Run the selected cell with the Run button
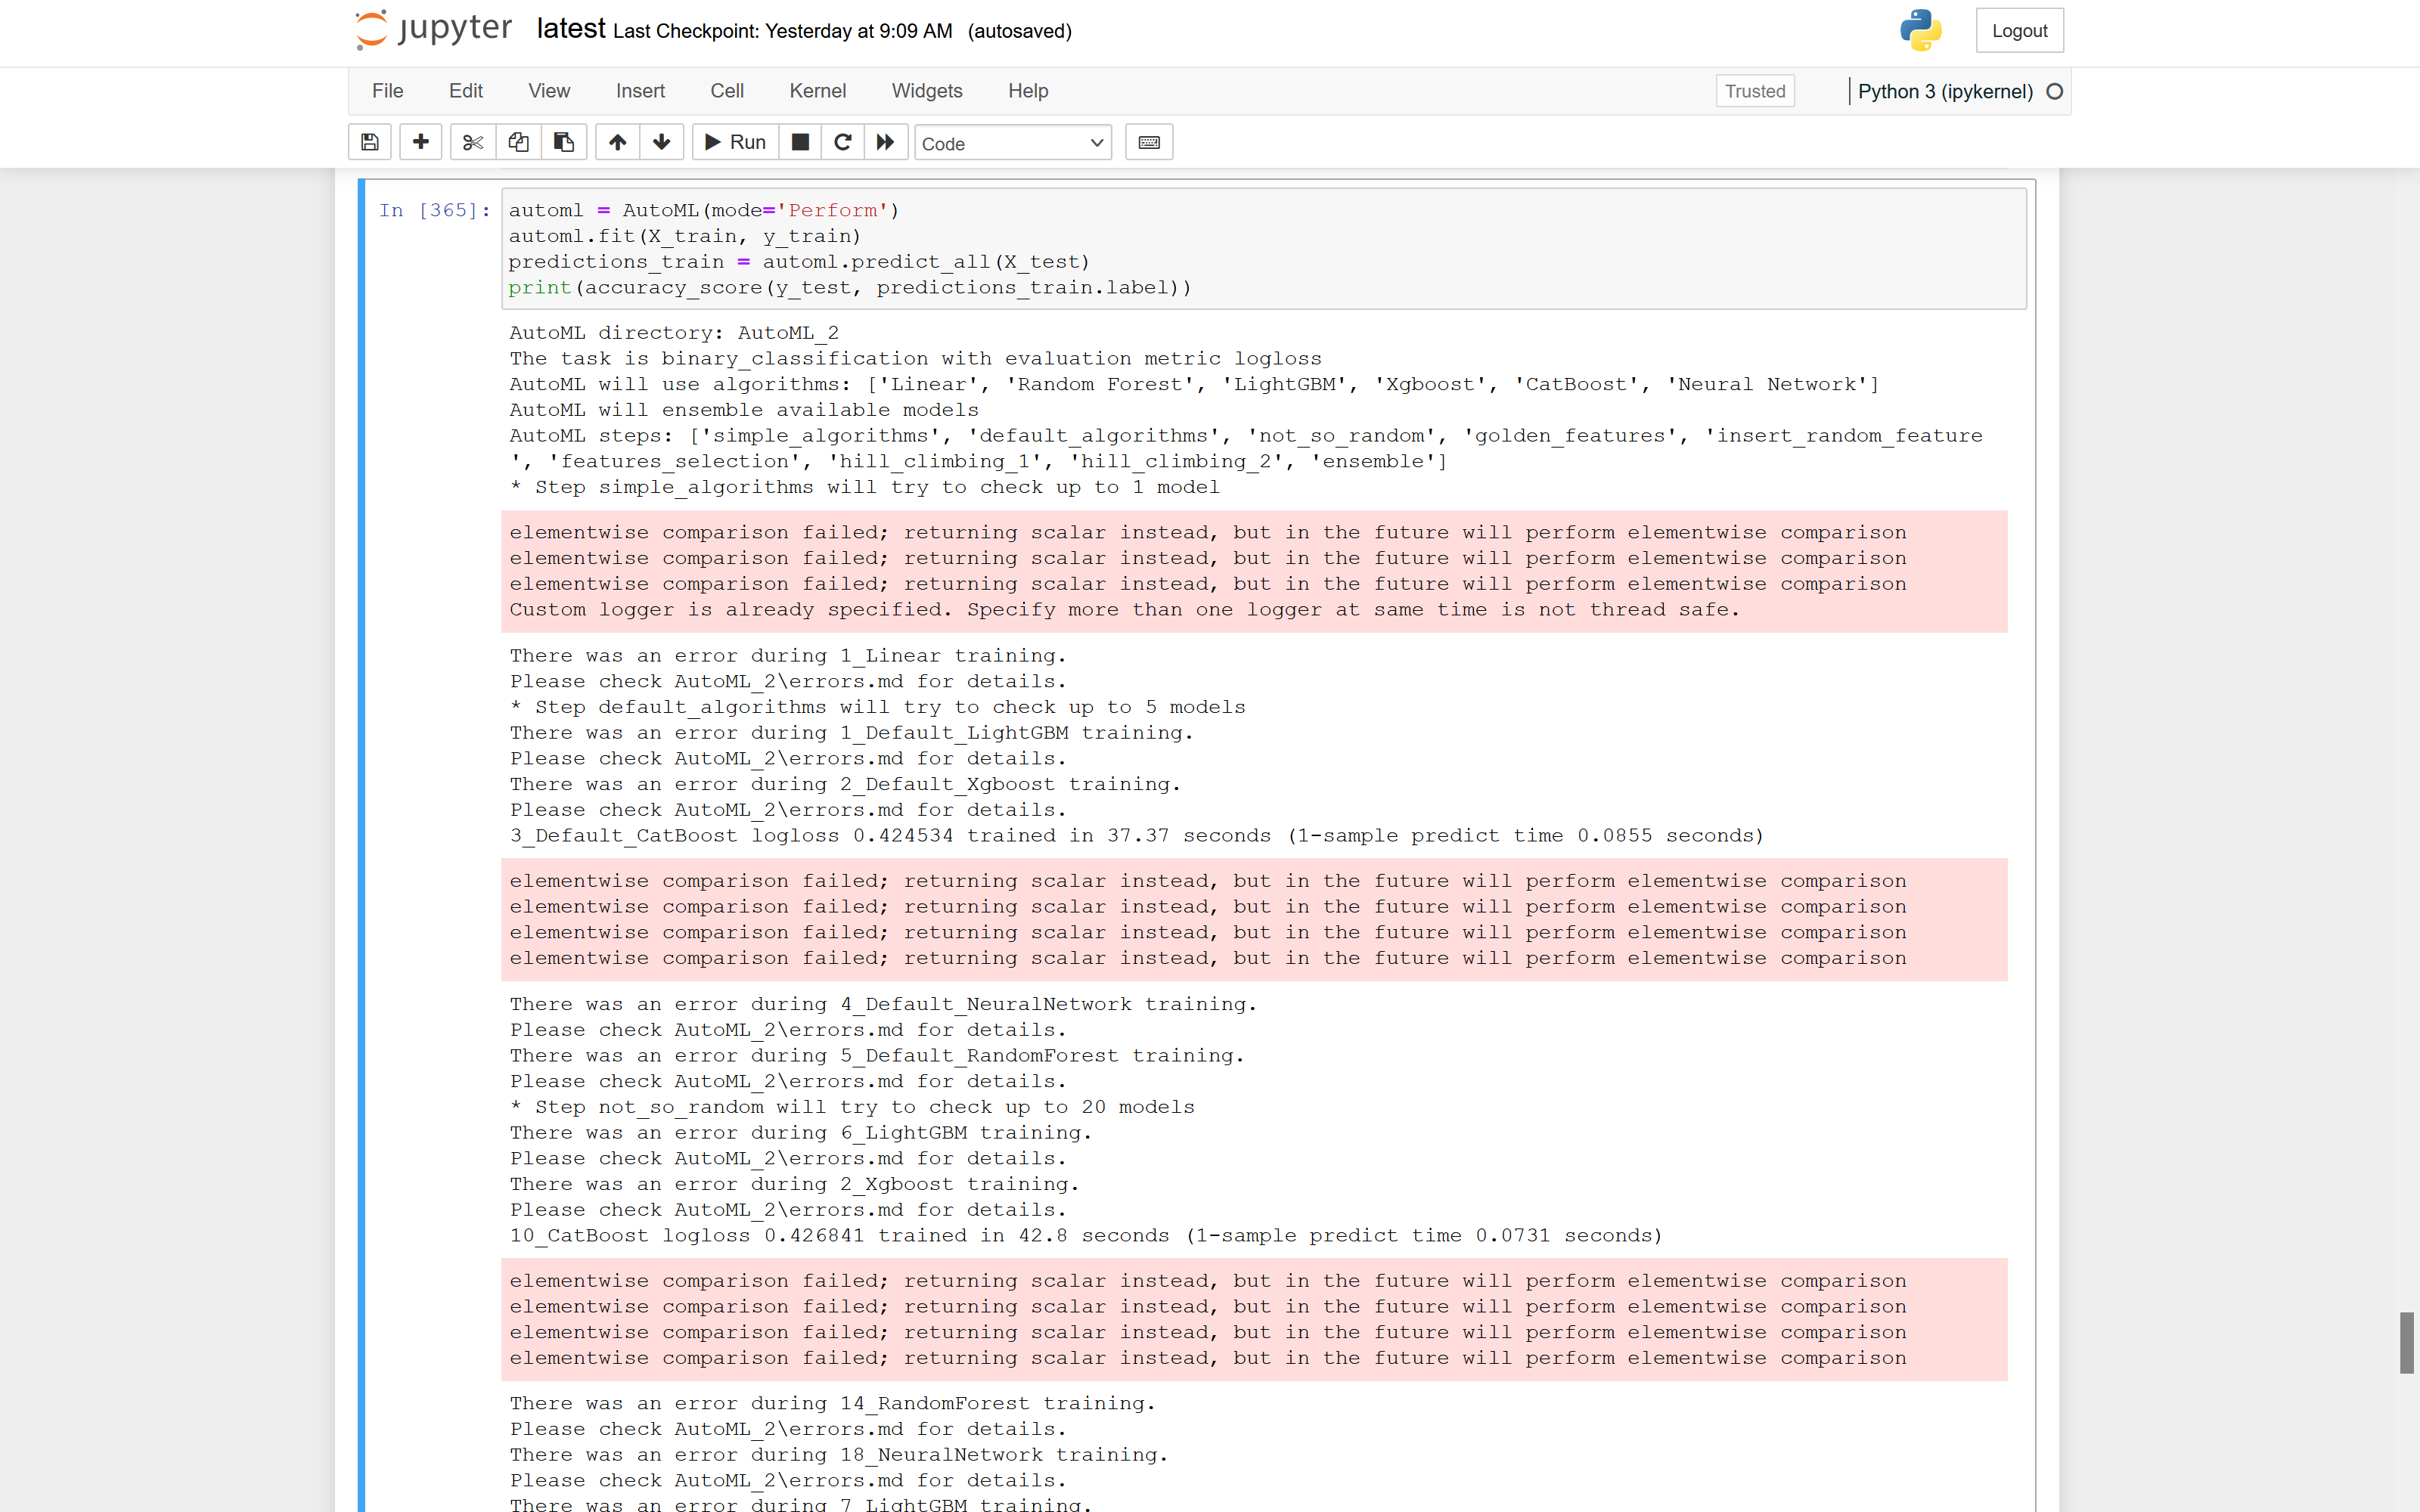 [734, 142]
